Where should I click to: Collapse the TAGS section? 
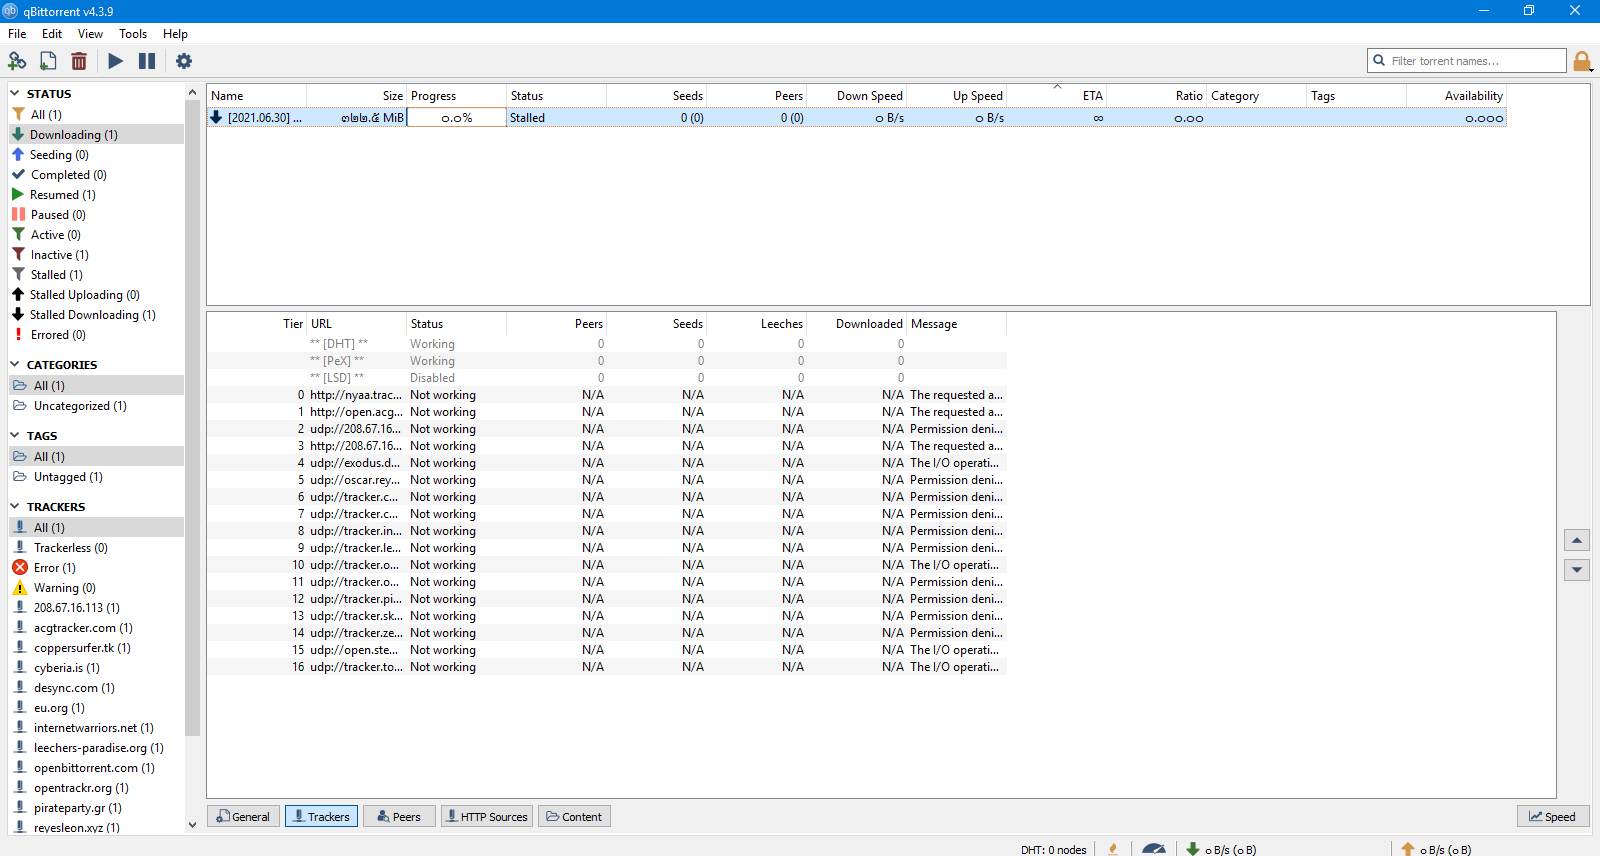15,436
